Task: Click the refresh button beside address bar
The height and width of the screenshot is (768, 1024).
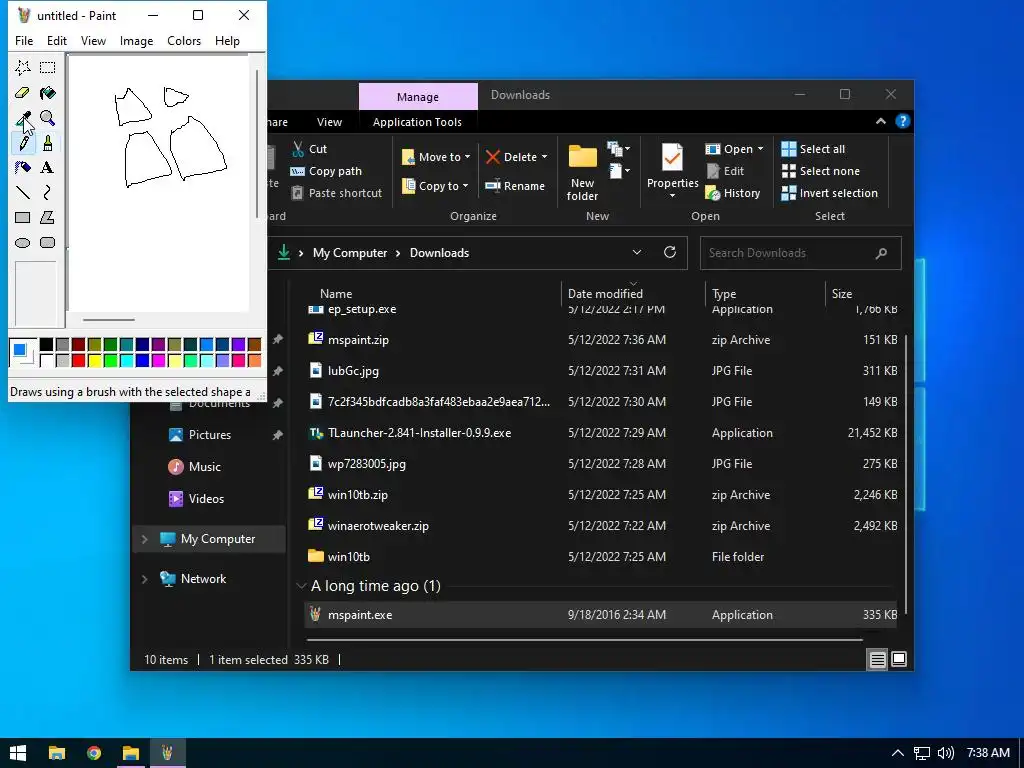Action: 670,253
